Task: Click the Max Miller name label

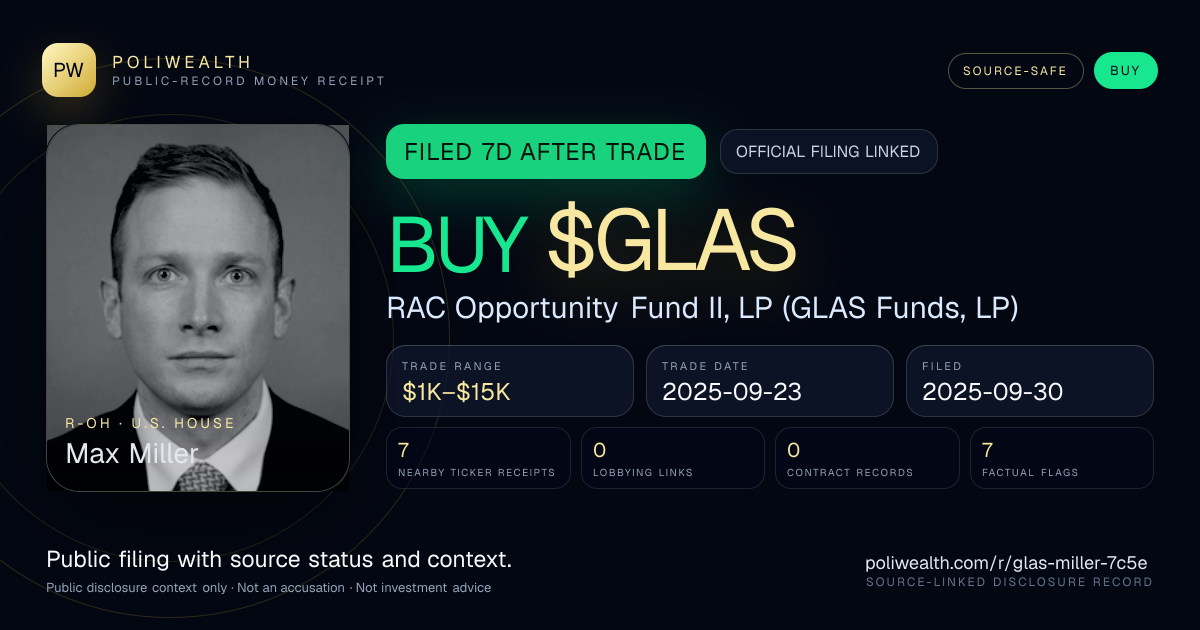Action: (132, 453)
